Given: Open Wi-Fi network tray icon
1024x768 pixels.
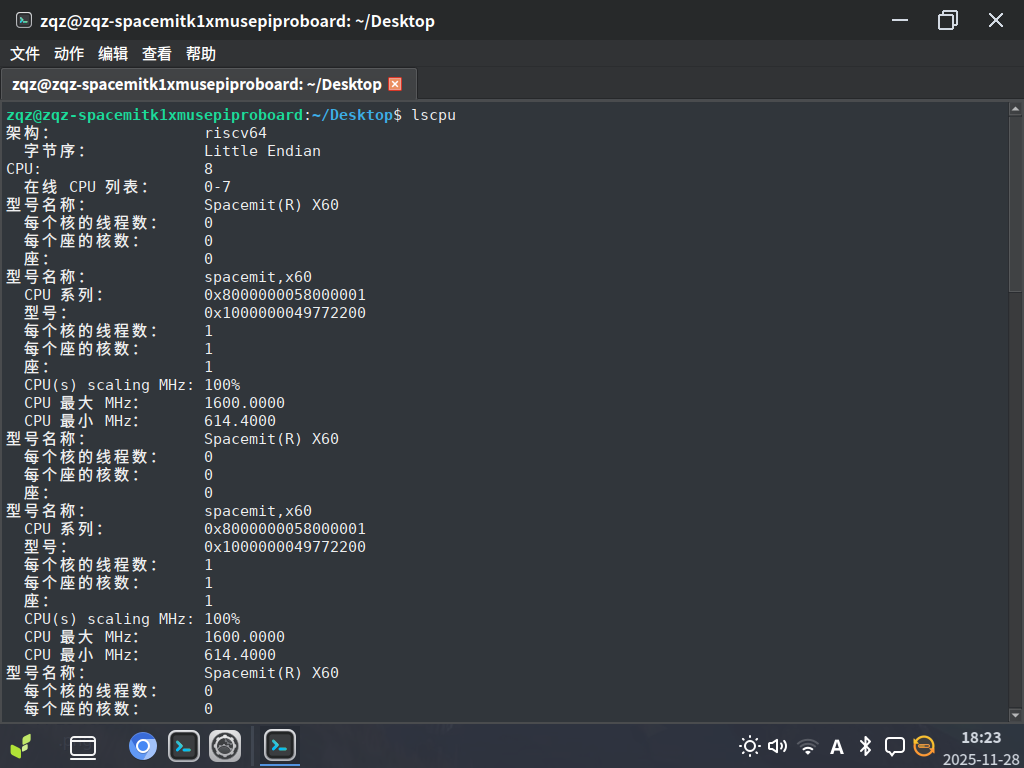Looking at the screenshot, I should [x=808, y=746].
